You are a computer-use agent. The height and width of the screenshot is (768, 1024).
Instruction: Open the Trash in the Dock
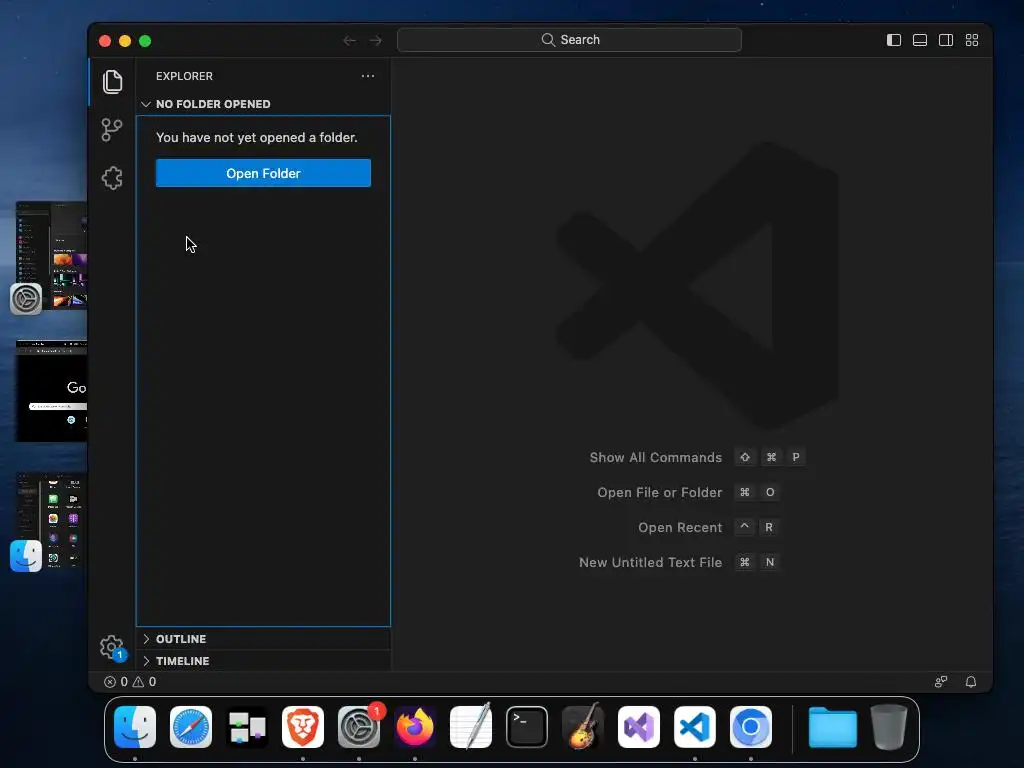[889, 727]
